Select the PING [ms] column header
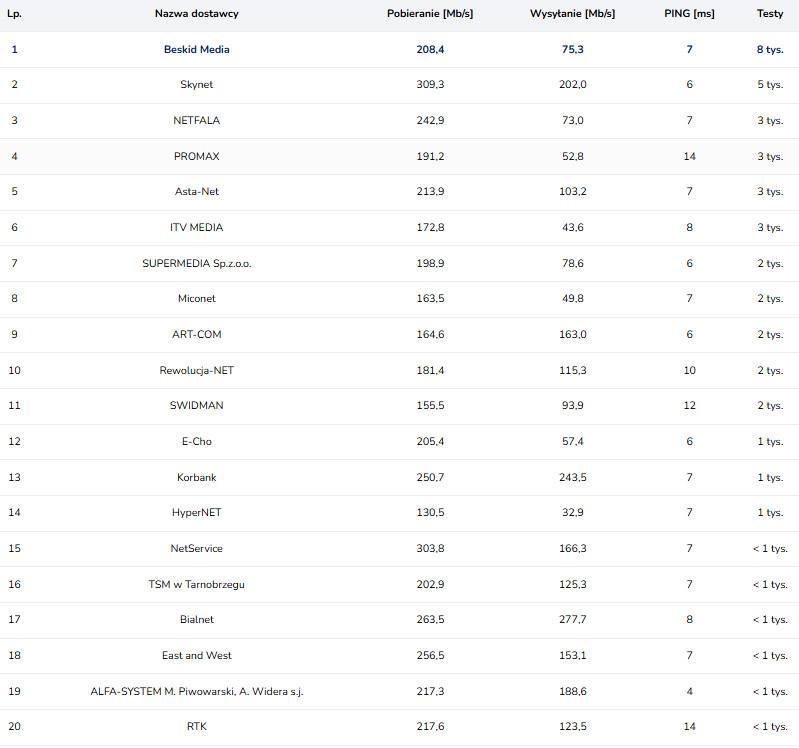The image size is (799, 748). point(689,14)
